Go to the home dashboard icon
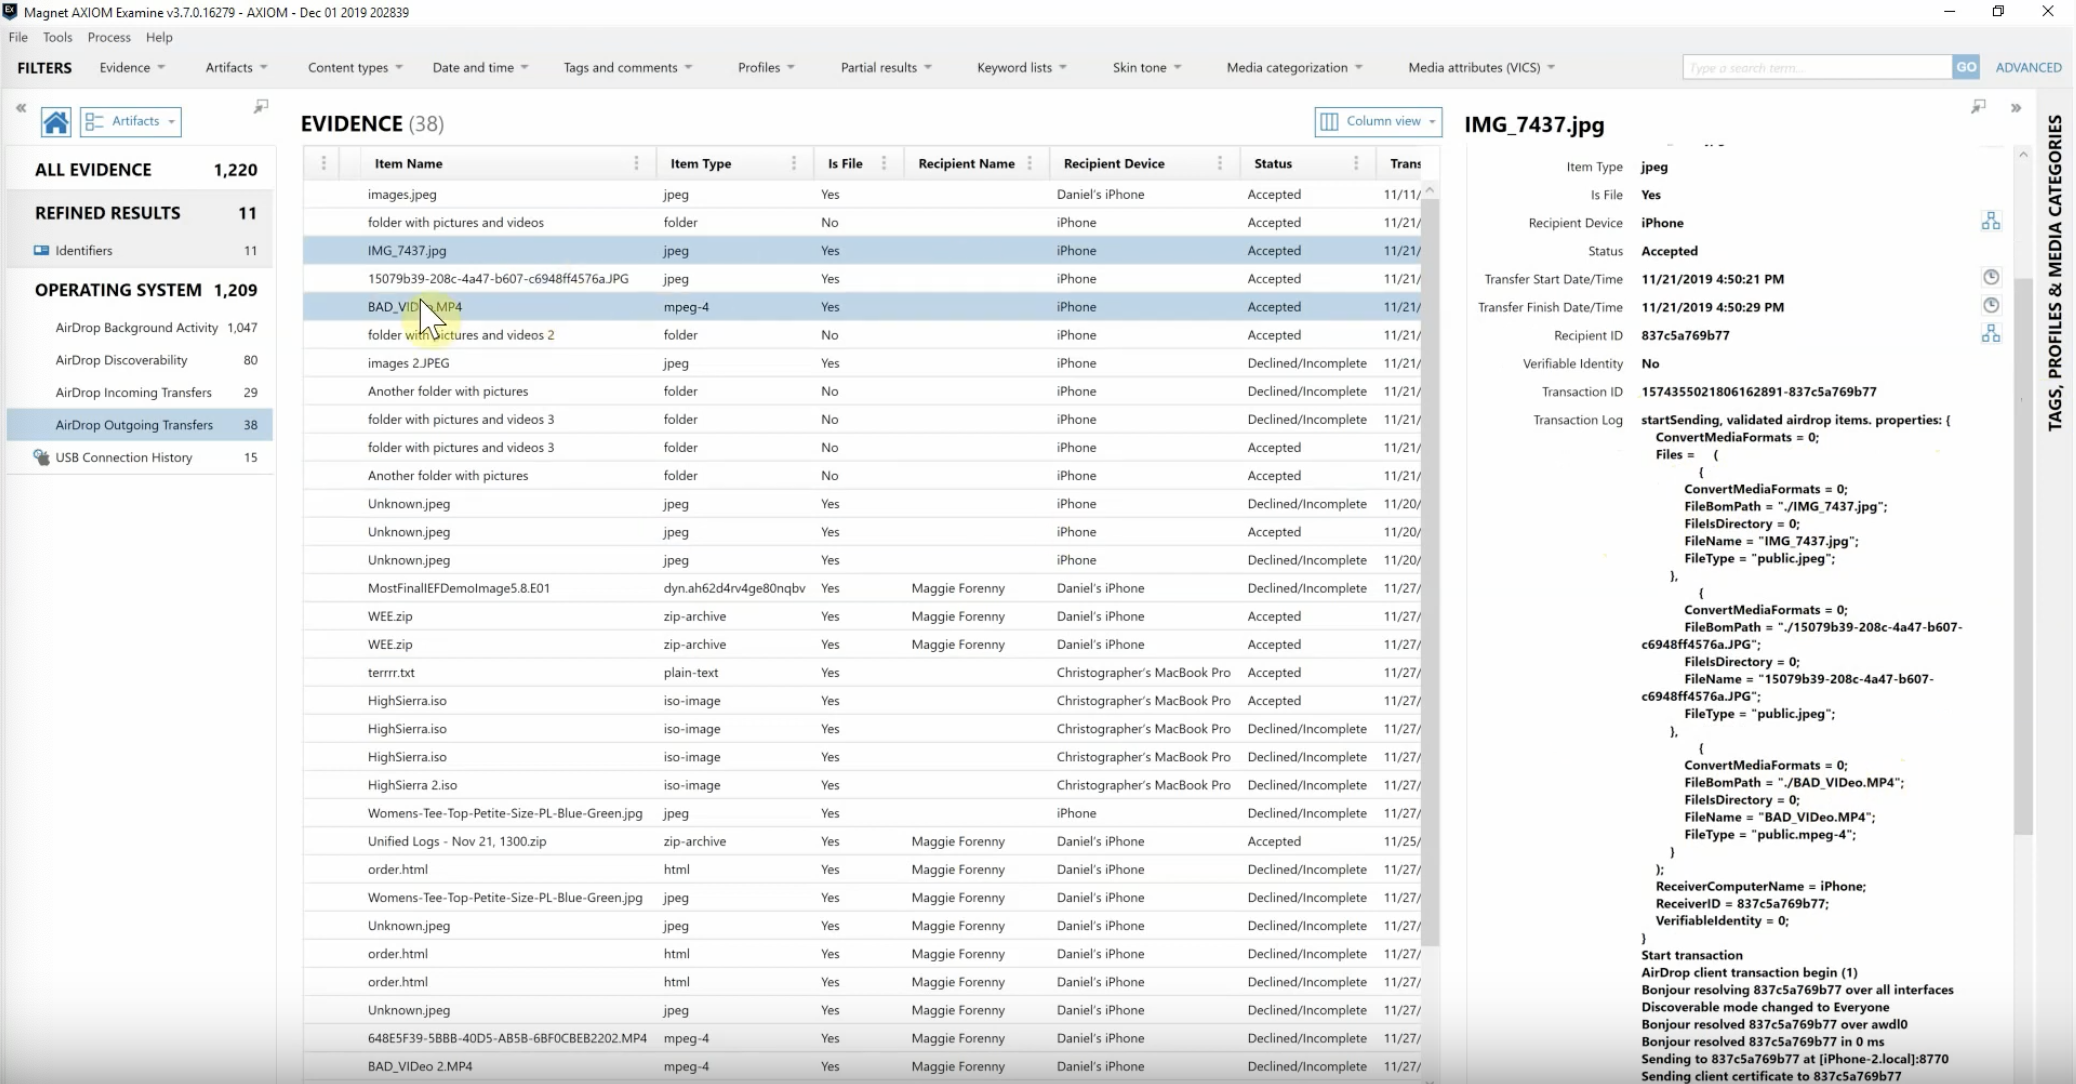Viewport: 2076px width, 1084px height. [x=56, y=122]
